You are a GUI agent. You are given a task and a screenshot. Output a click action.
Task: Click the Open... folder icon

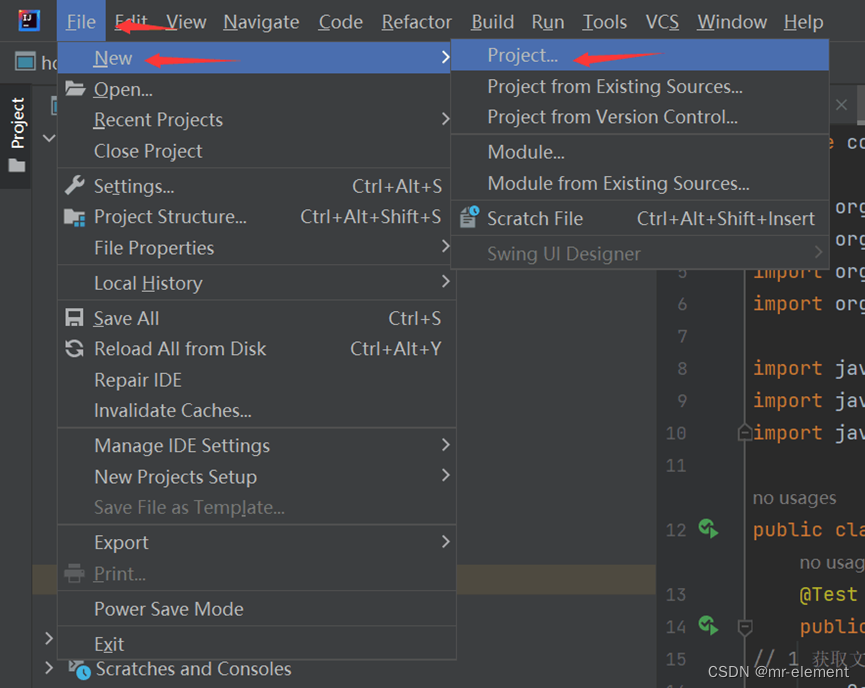[x=75, y=88]
